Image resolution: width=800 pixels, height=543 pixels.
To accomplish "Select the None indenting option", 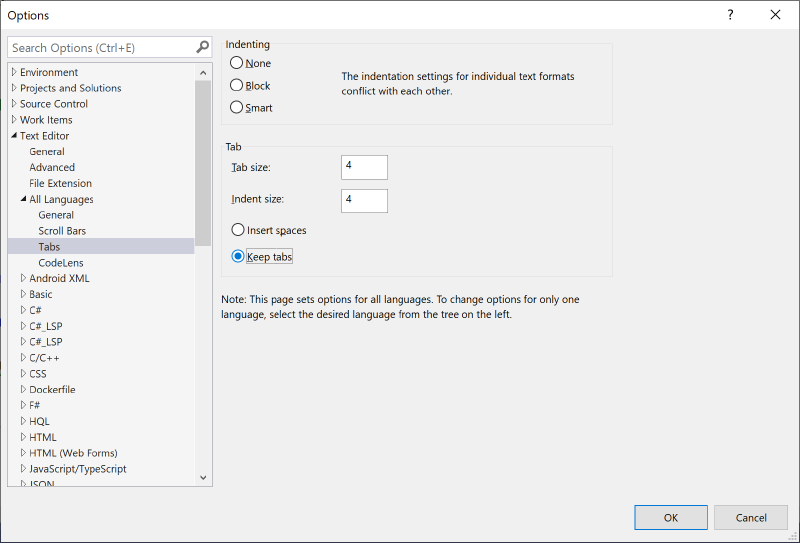I will pos(236,63).
